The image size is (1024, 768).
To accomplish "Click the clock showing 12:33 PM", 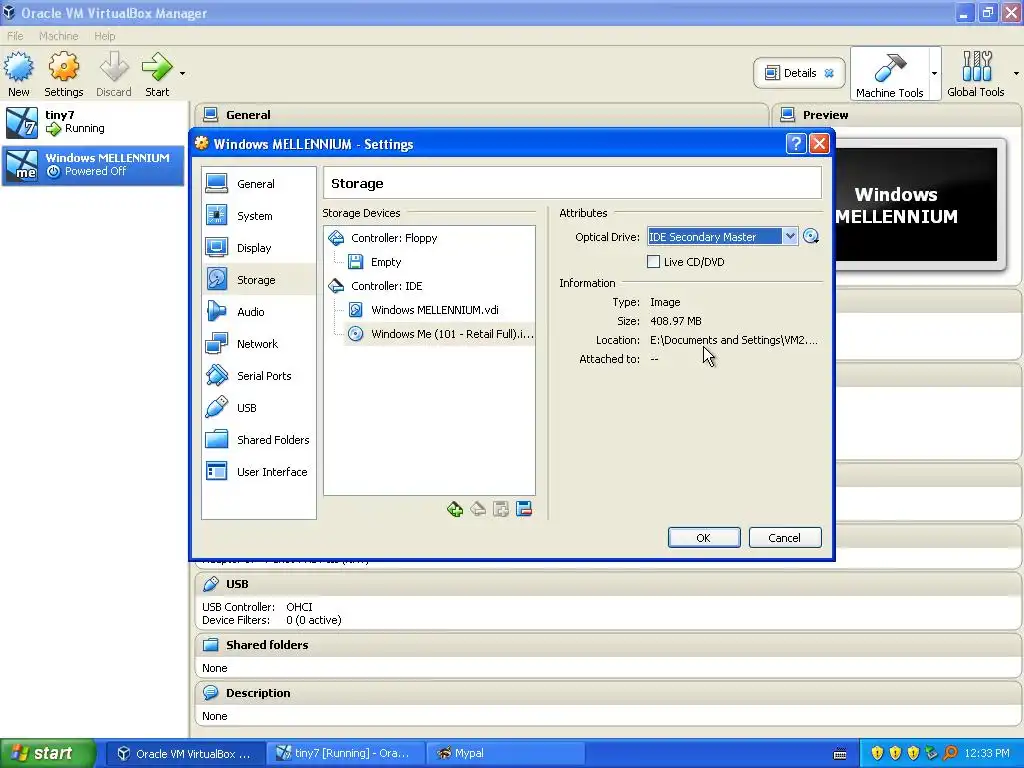I will tap(987, 754).
